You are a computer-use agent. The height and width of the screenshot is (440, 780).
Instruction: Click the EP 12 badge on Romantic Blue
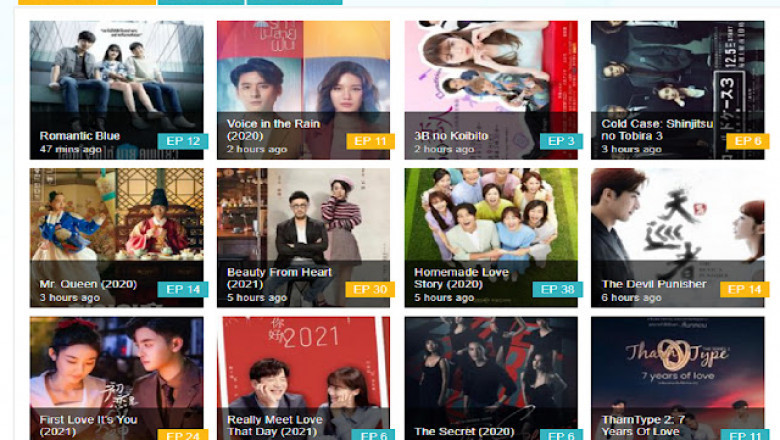click(x=183, y=141)
